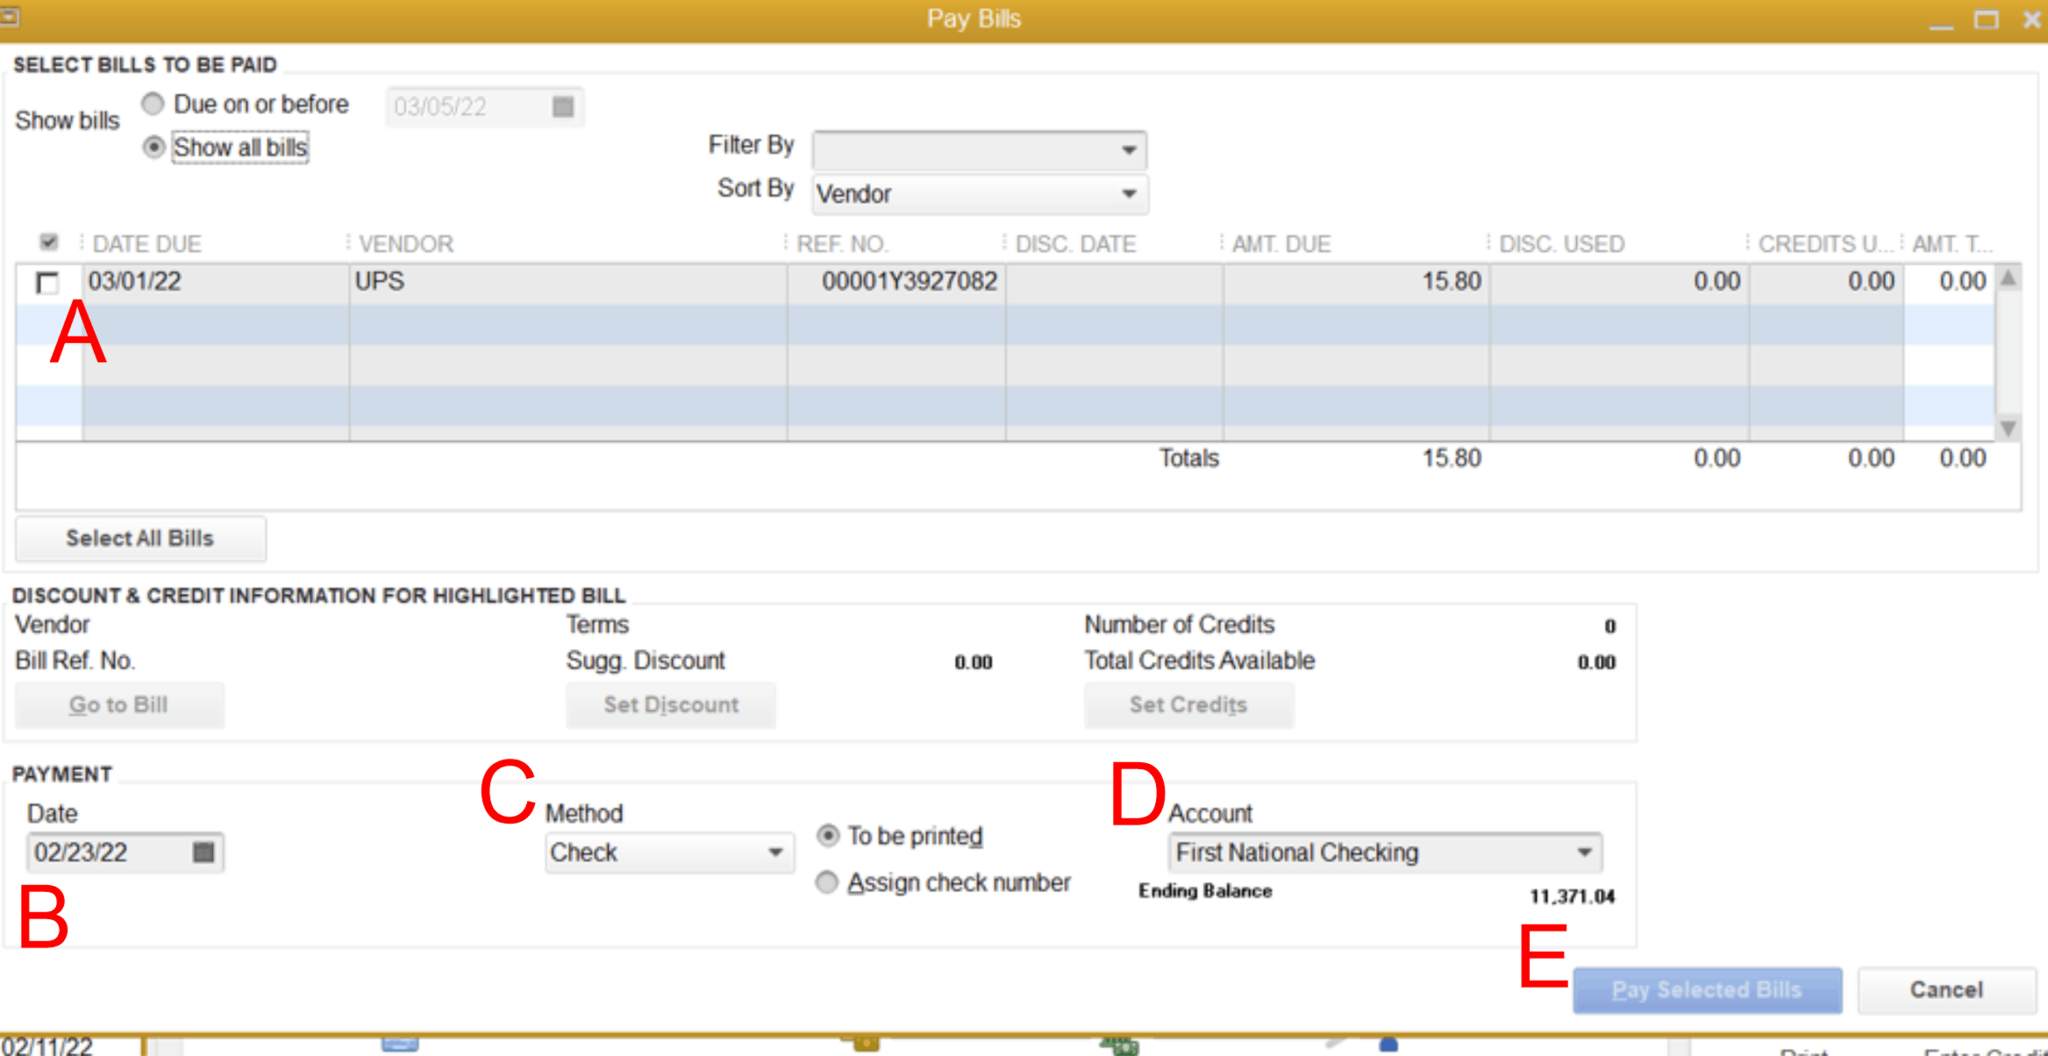This screenshot has width=2048, height=1056.
Task: Maximize the Pay Bills window
Action: click(x=1986, y=19)
